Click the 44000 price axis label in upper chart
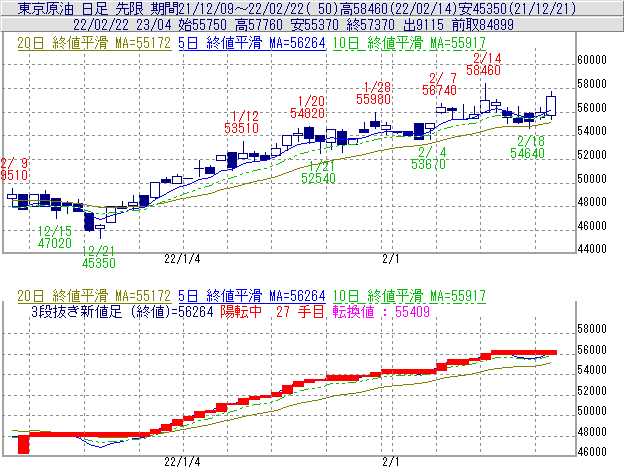The image size is (624, 475). click(592, 249)
